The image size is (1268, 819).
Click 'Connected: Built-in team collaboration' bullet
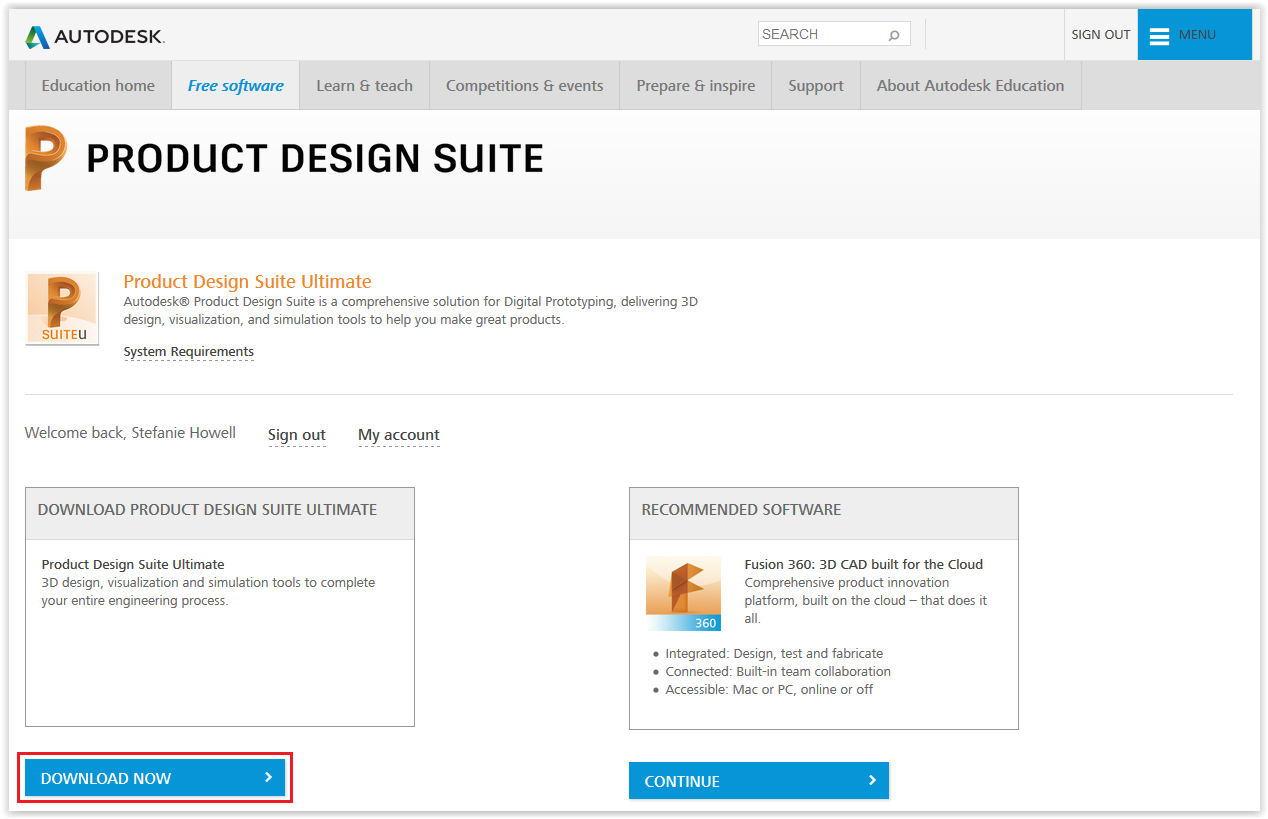point(778,672)
